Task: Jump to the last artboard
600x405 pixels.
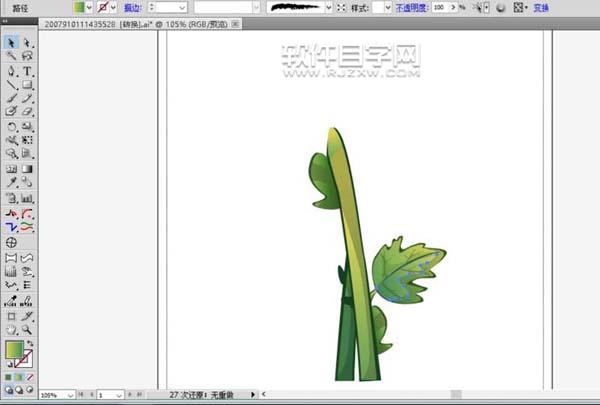Action: [x=140, y=394]
